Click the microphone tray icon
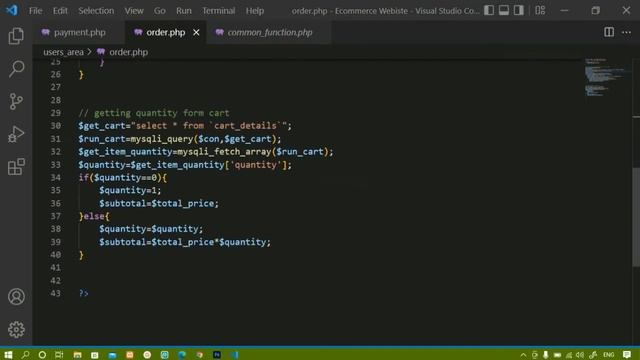 point(545,355)
